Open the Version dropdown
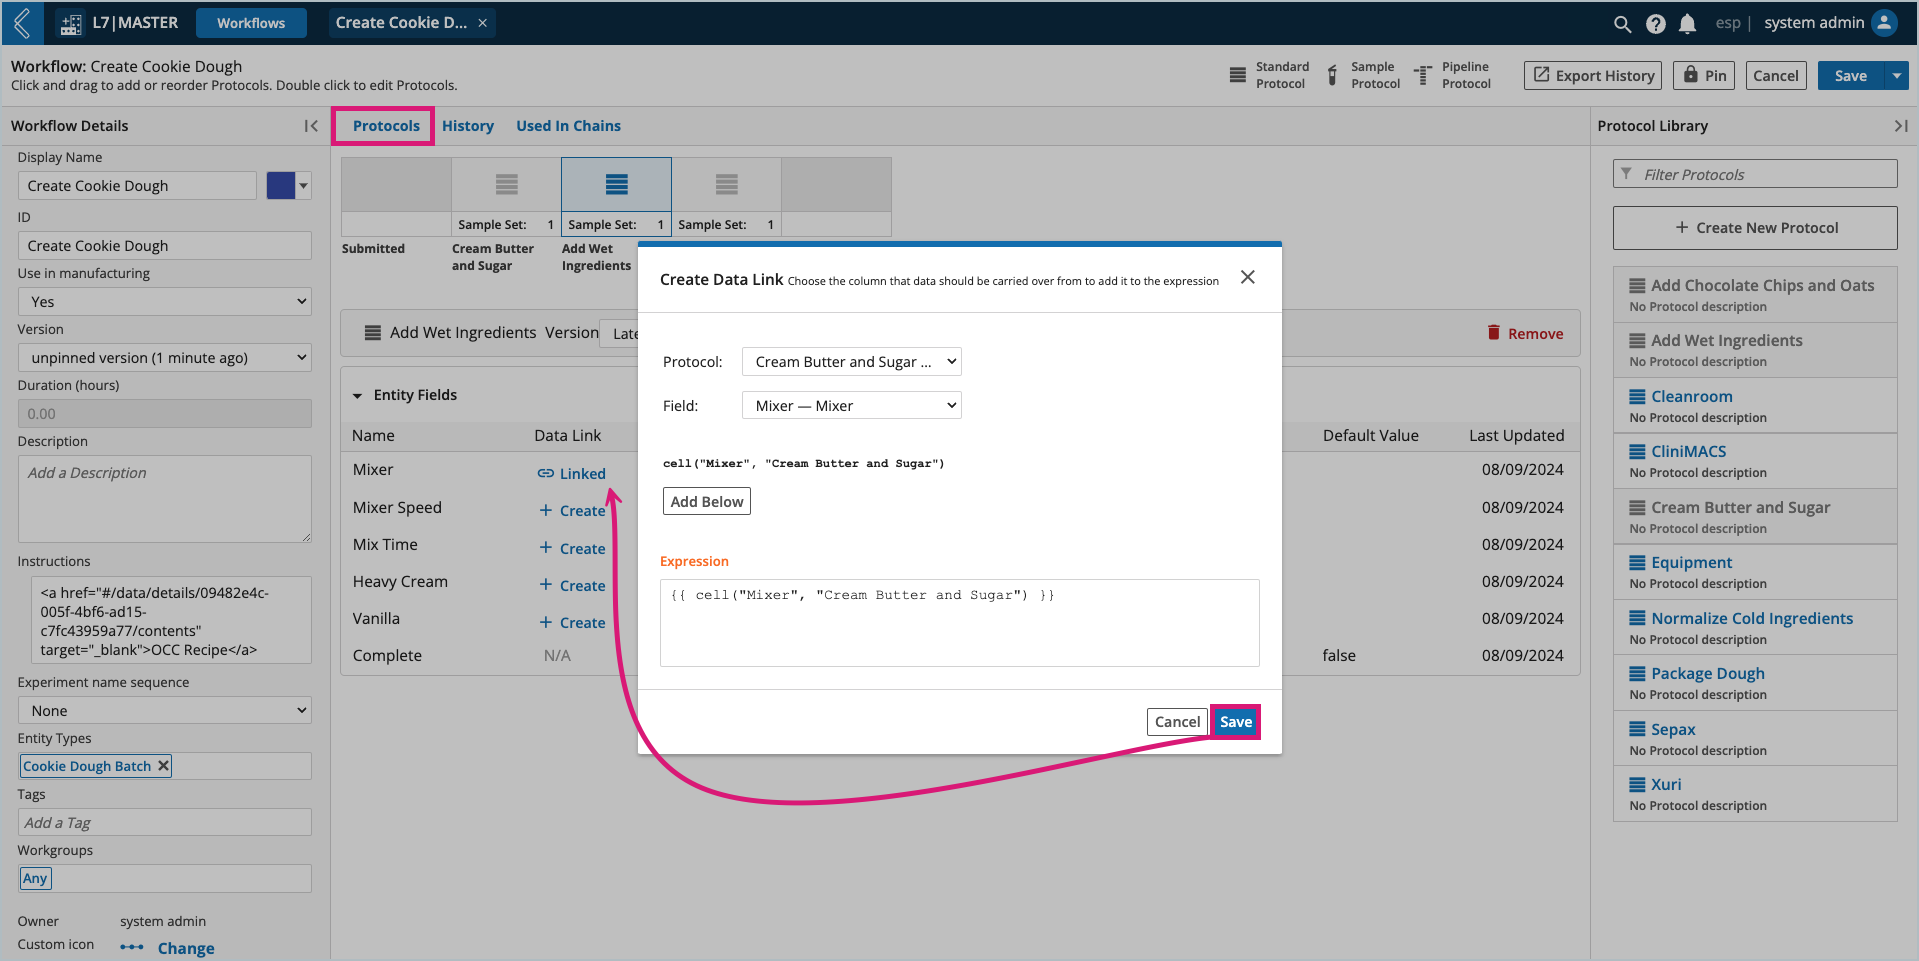Screen dimensions: 1919x961 (x=165, y=357)
